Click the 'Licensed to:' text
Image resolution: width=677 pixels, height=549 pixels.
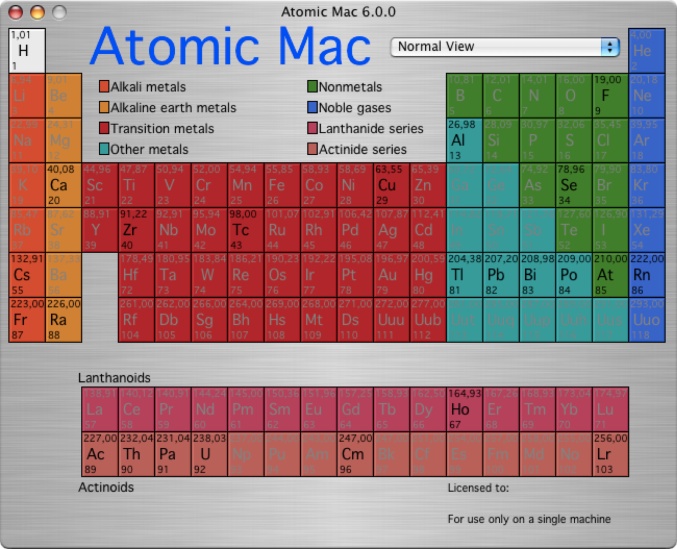click(478, 488)
